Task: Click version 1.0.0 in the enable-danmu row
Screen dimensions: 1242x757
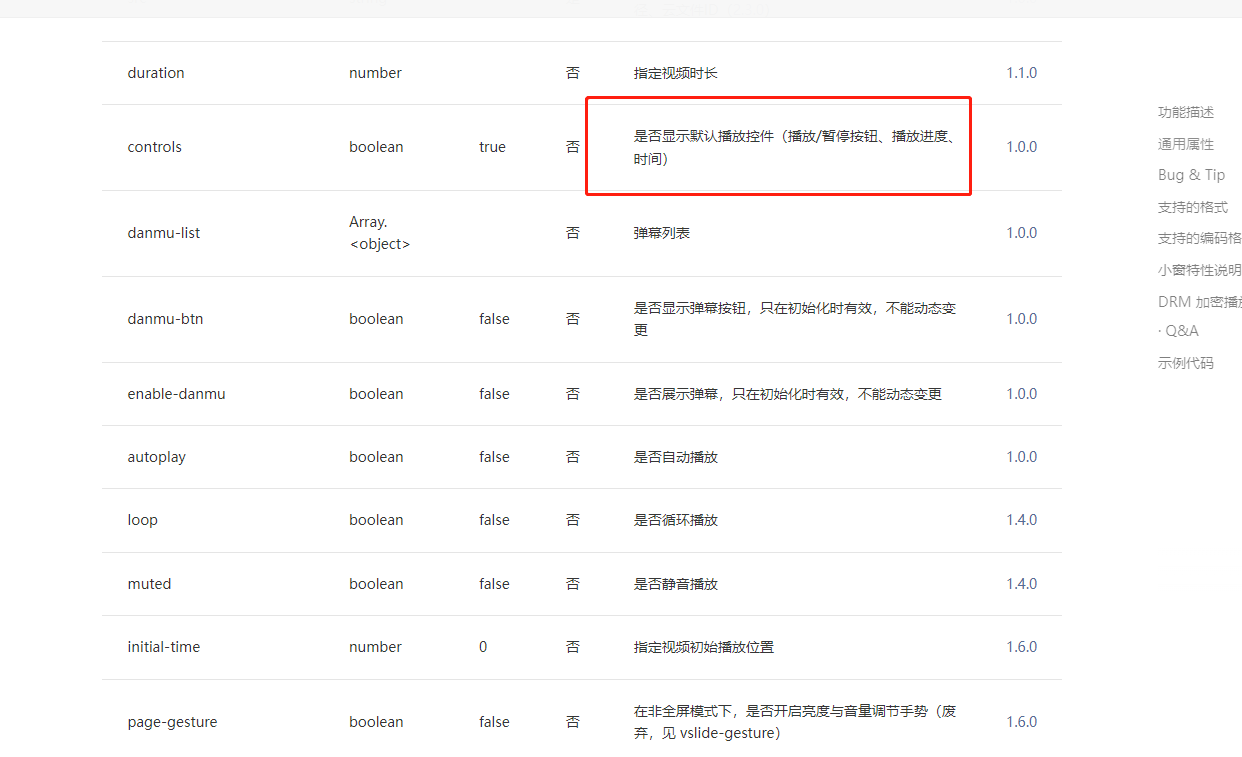Action: coord(1022,394)
